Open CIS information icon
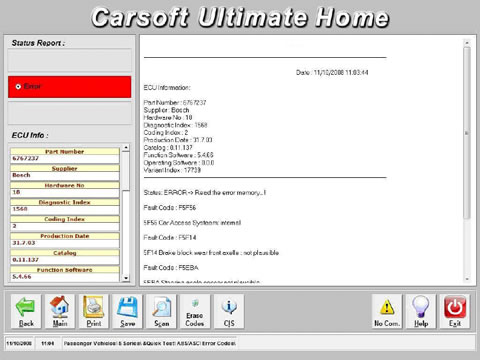The image size is (480, 360). 229,311
